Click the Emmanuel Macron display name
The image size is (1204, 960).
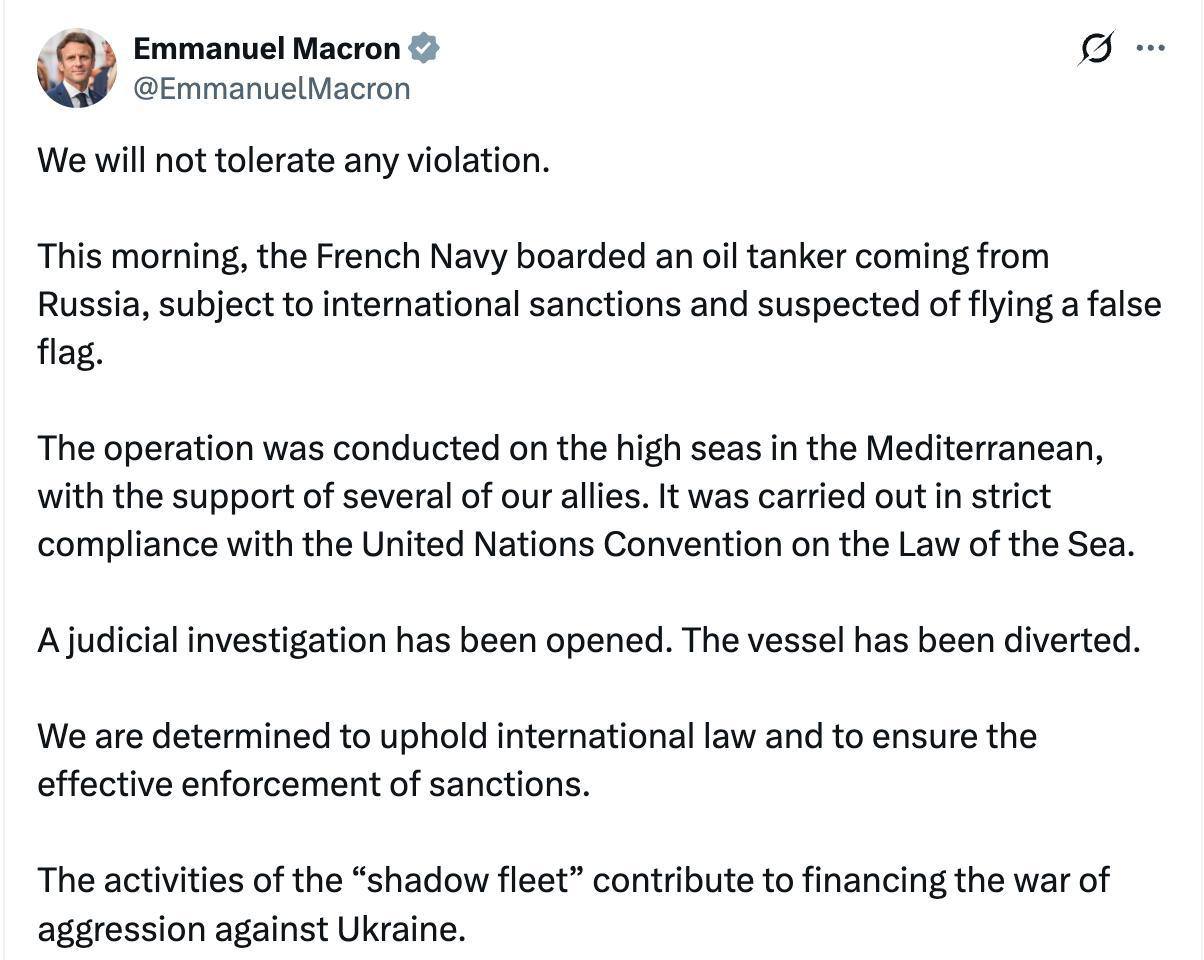coord(266,48)
